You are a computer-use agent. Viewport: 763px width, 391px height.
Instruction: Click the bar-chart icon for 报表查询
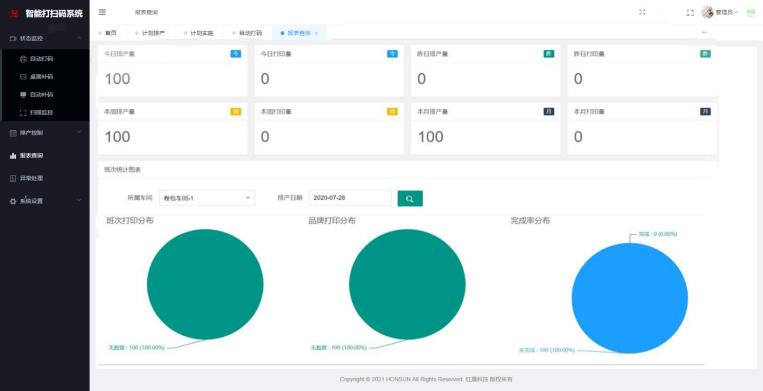13,156
